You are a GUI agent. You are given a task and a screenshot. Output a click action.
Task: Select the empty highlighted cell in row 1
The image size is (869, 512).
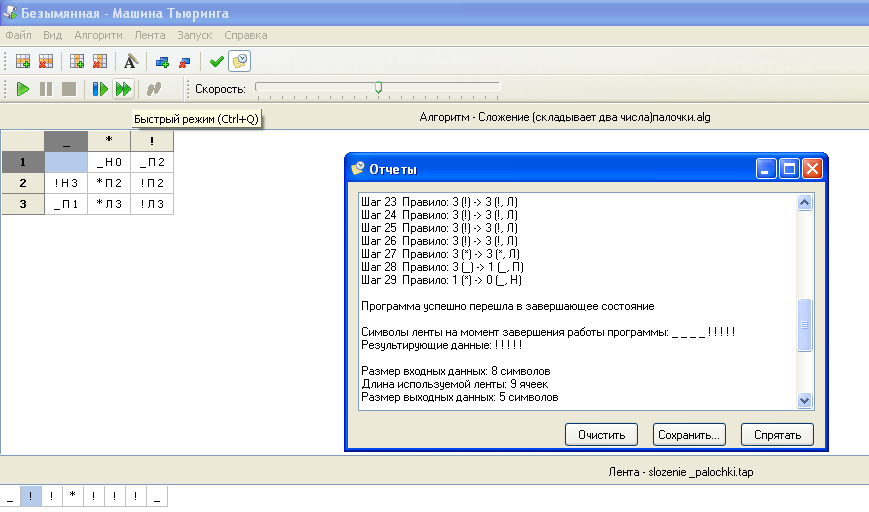[x=66, y=162]
